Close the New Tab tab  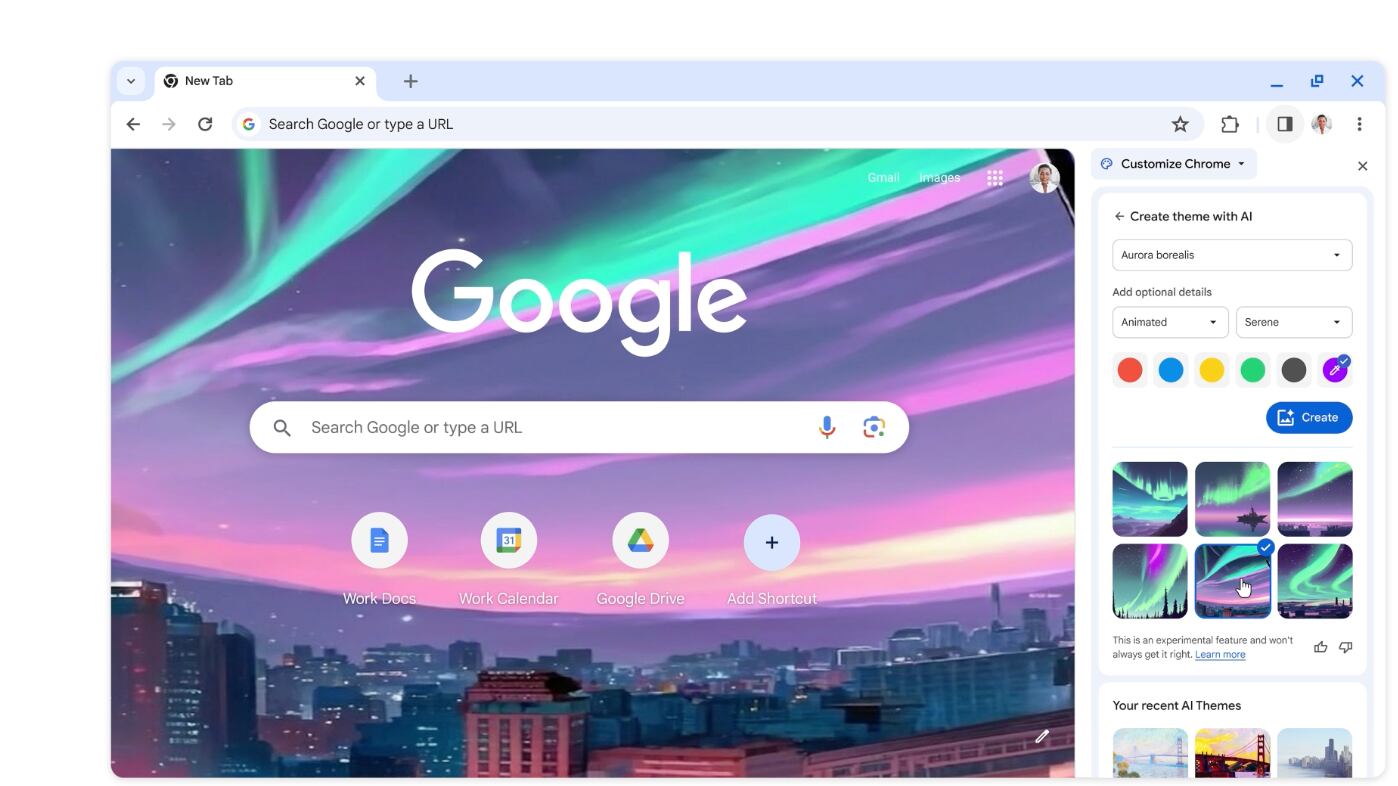(360, 81)
